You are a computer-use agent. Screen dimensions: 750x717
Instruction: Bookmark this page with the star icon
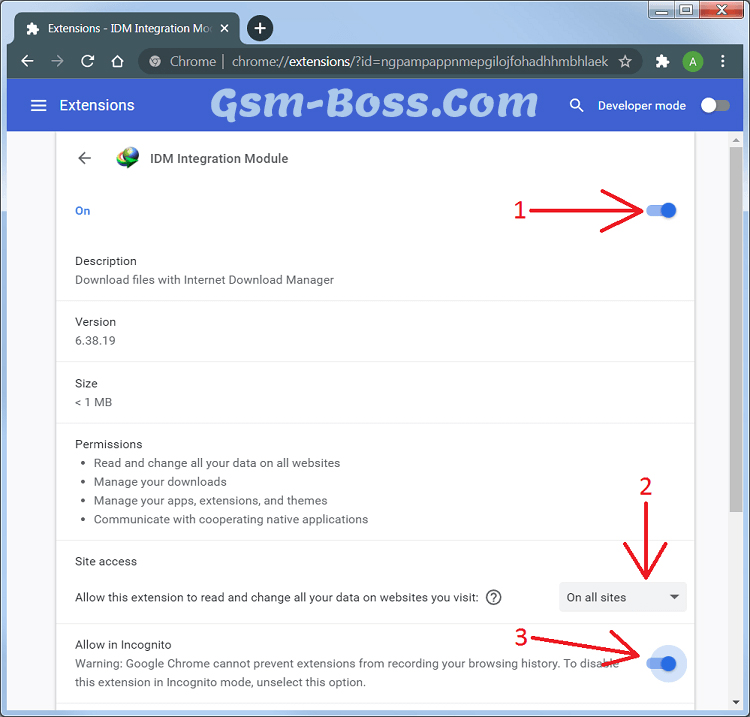click(x=625, y=61)
